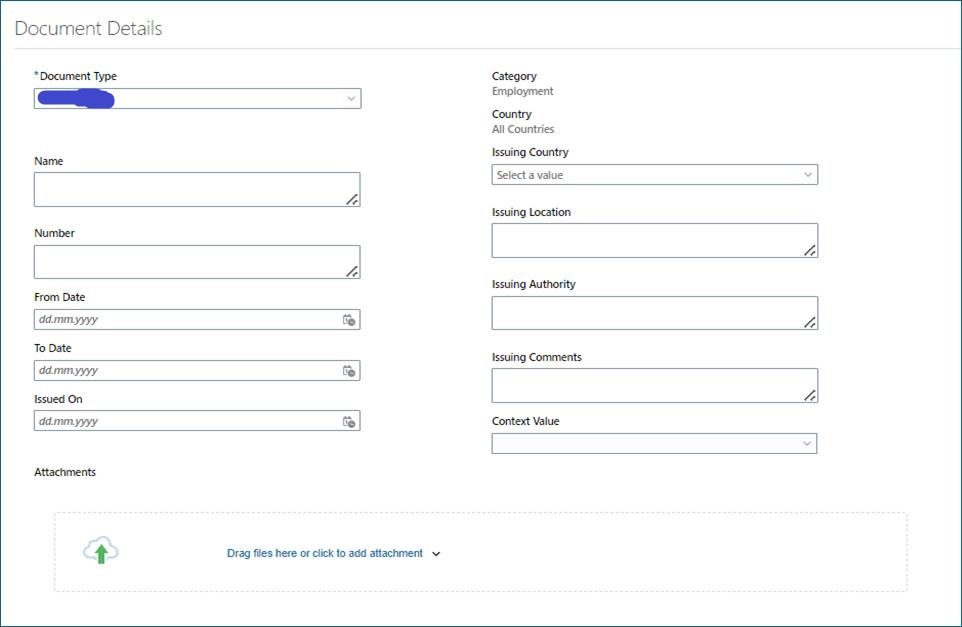Screen dimensions: 962x627
Task: Click the Document Type label
Action: (78, 76)
